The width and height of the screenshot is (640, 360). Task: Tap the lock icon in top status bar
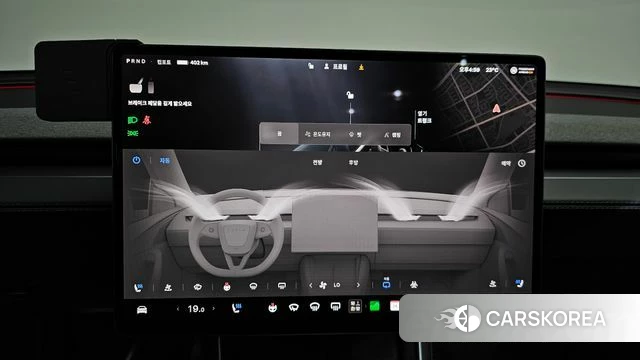(311, 66)
